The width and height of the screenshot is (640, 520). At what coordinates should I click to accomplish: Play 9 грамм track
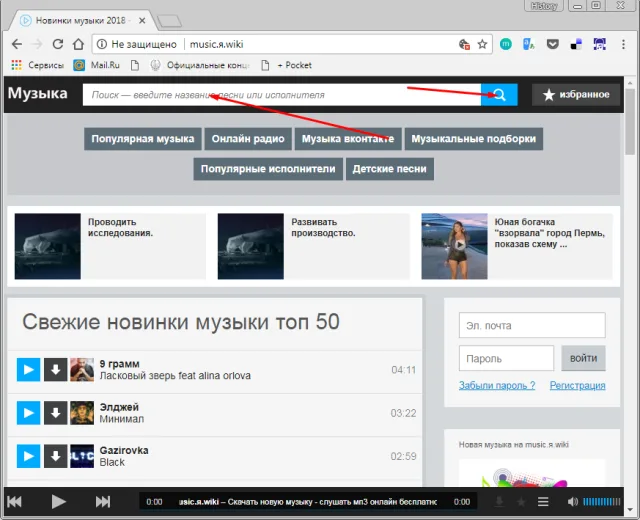29,370
